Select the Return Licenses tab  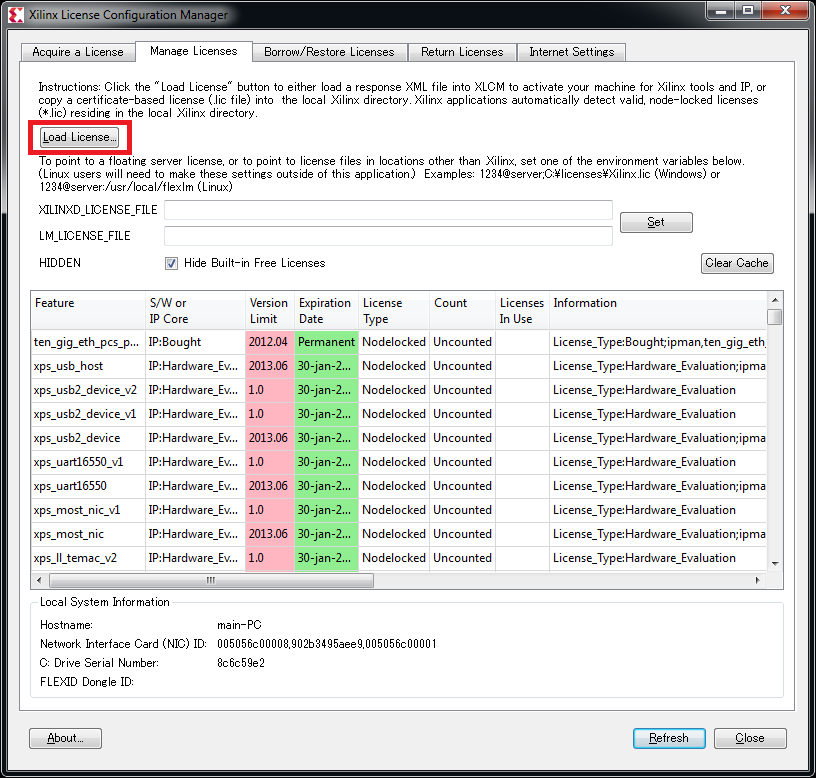coord(461,52)
